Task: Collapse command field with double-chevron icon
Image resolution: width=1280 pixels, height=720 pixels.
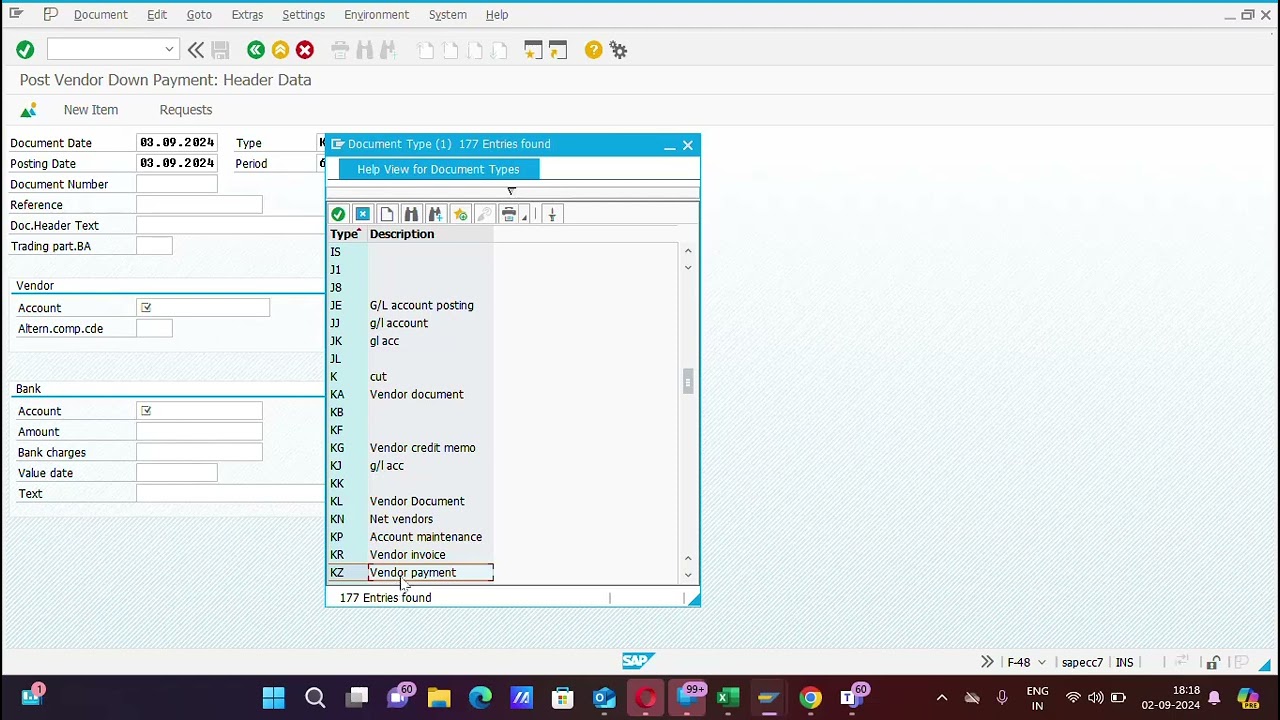Action: click(196, 49)
